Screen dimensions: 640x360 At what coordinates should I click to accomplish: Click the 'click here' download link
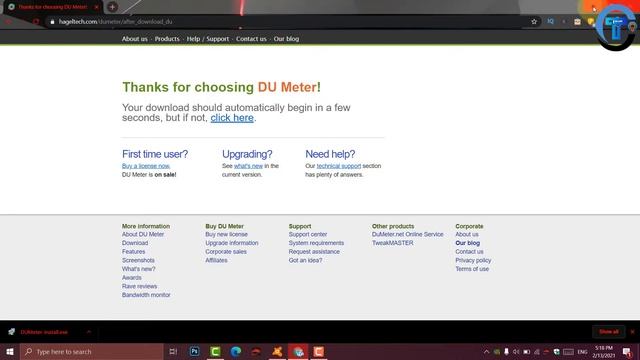point(232,118)
